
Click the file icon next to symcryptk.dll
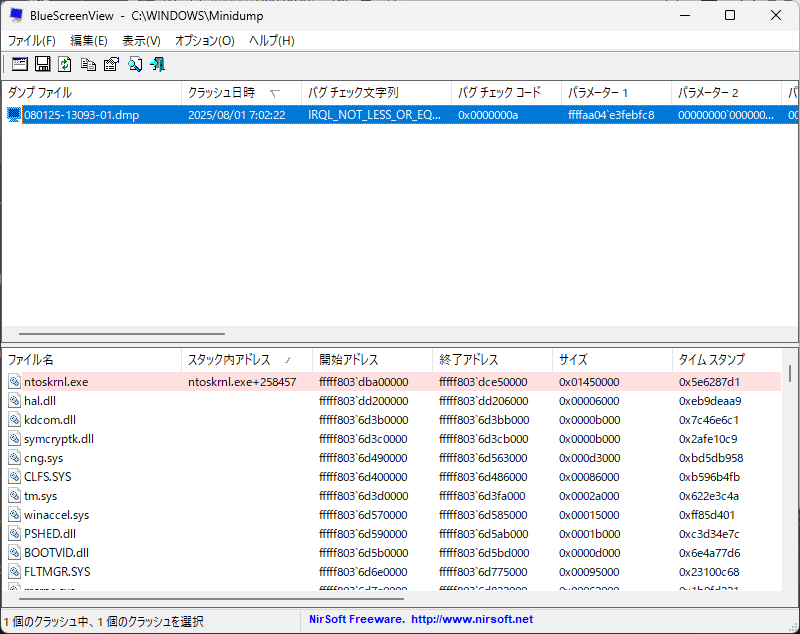coord(14,439)
